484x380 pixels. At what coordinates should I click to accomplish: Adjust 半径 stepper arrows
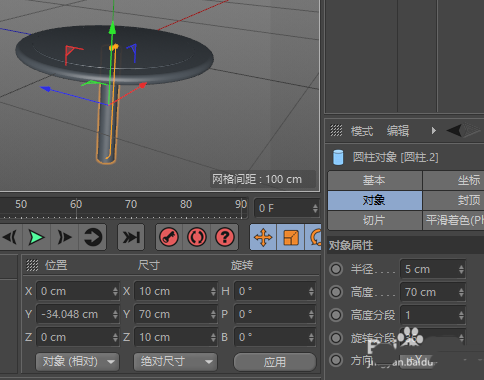pyautogui.click(x=461, y=269)
